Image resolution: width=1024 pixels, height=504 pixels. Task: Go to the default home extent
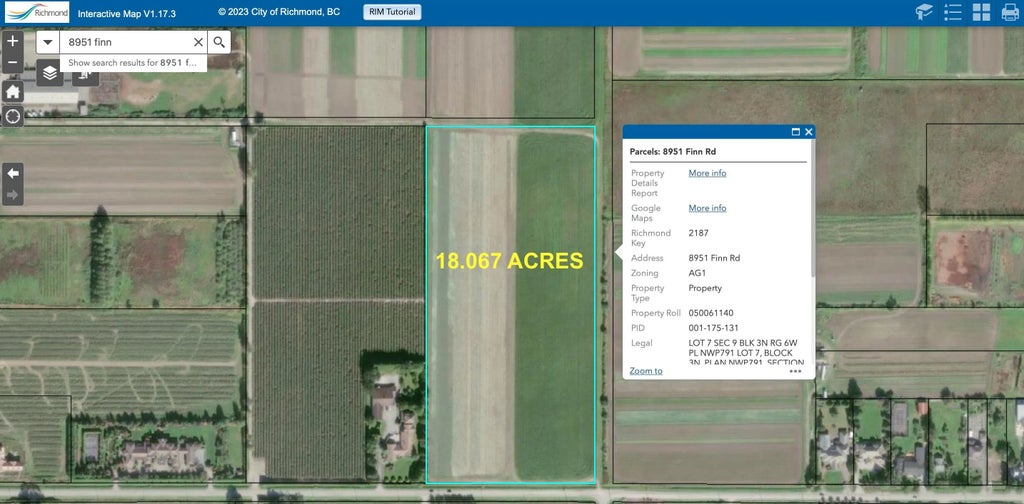coord(13,91)
